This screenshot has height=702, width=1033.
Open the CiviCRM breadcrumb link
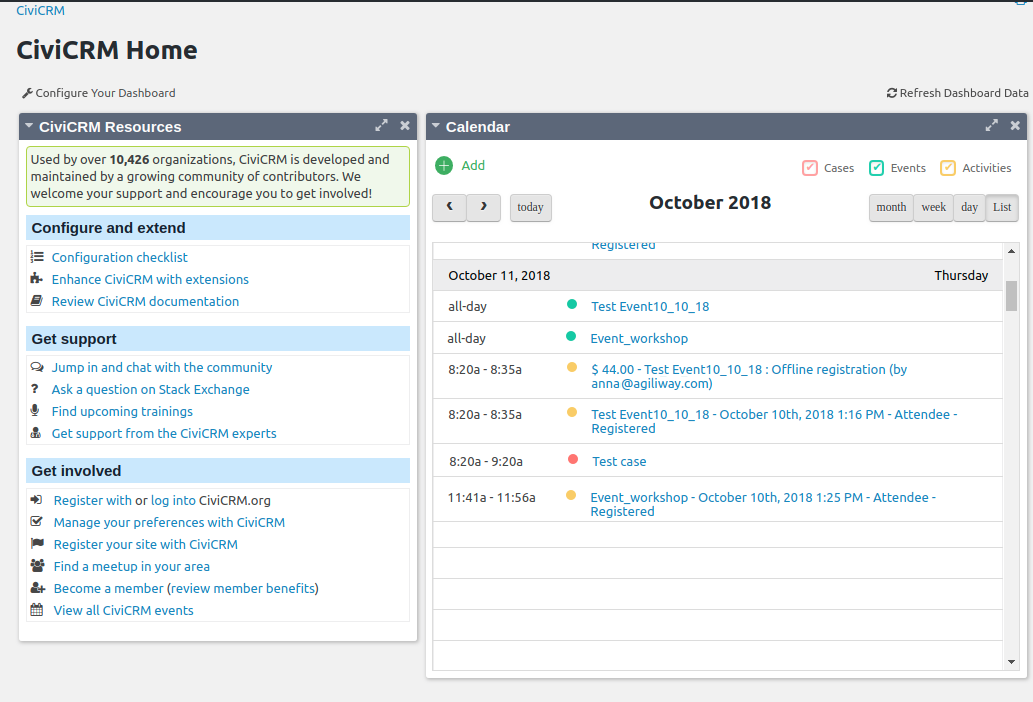[40, 11]
